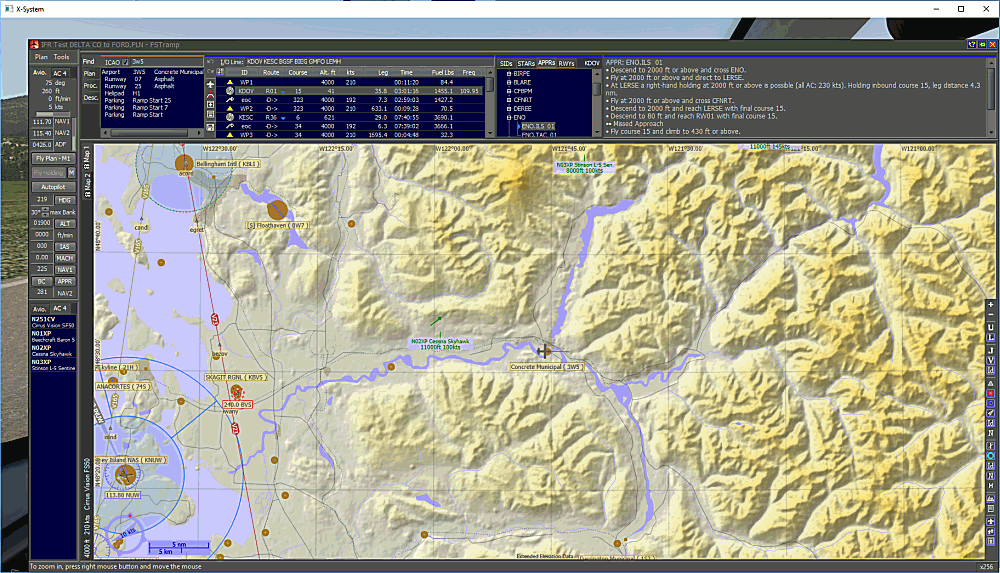Open the KDOV R01 route dropdown arrow

pos(285,91)
